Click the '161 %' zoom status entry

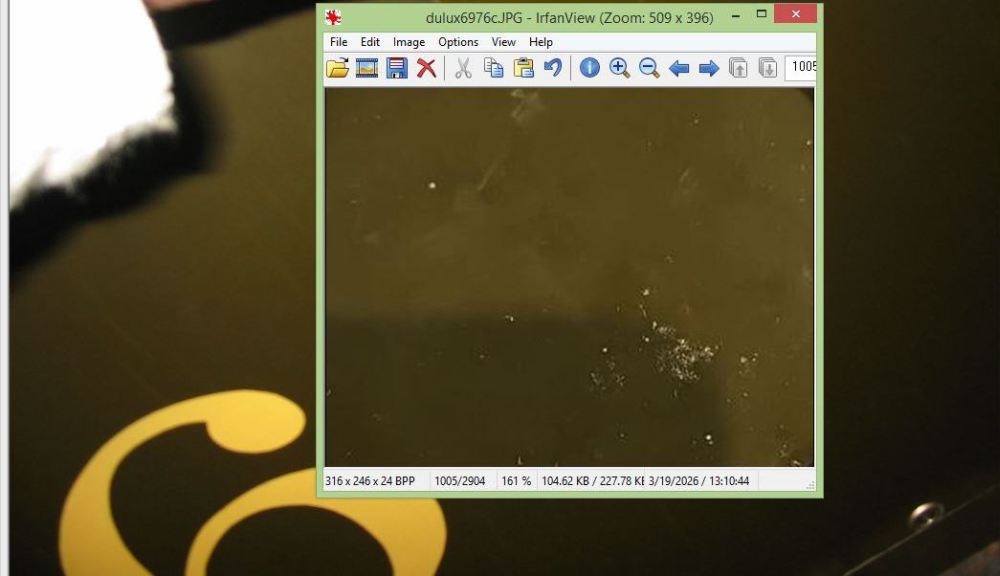516,481
